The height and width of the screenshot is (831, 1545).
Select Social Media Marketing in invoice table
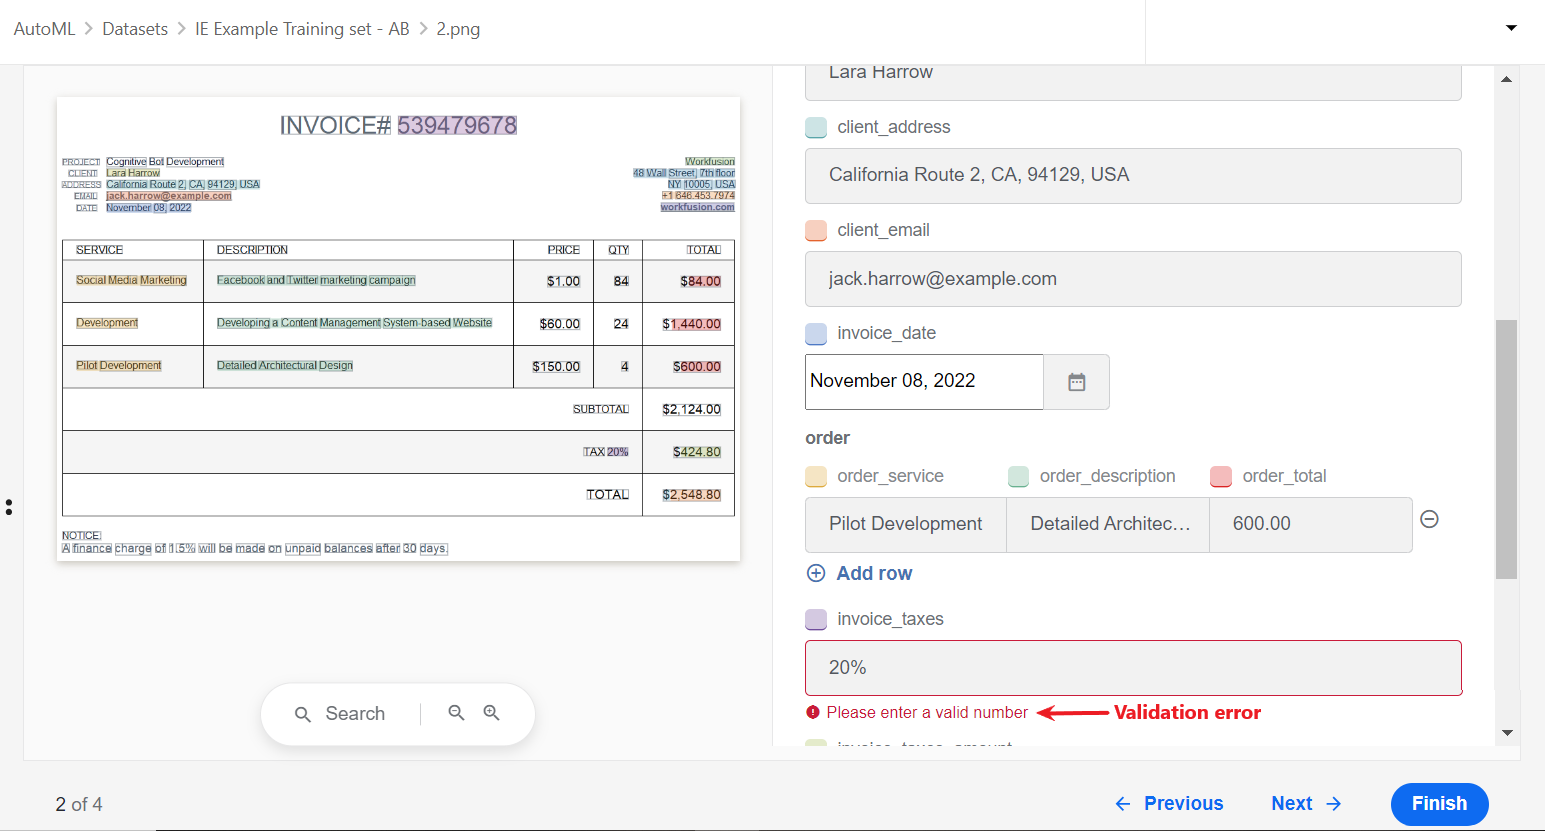[131, 280]
